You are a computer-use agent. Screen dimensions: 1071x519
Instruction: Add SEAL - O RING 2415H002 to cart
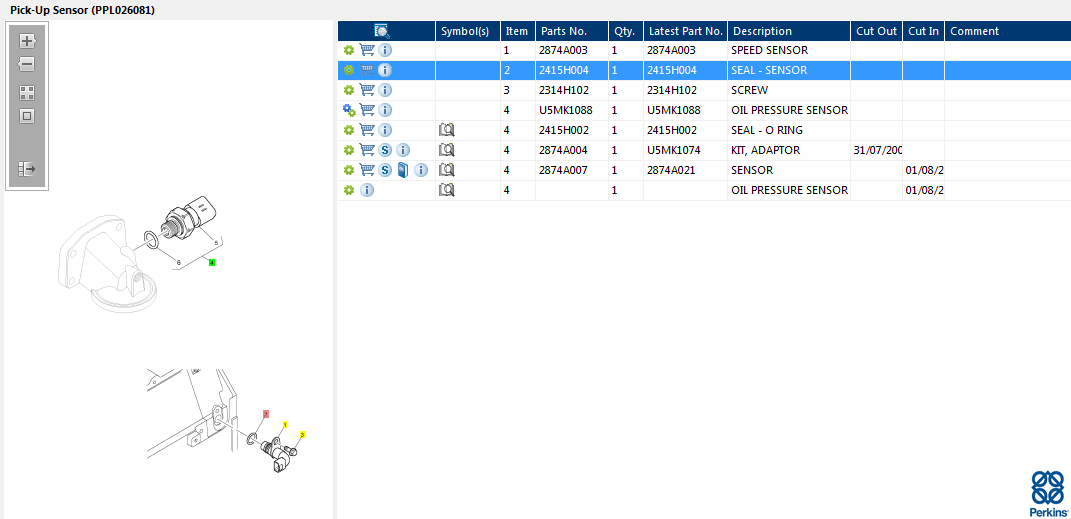[367, 129]
